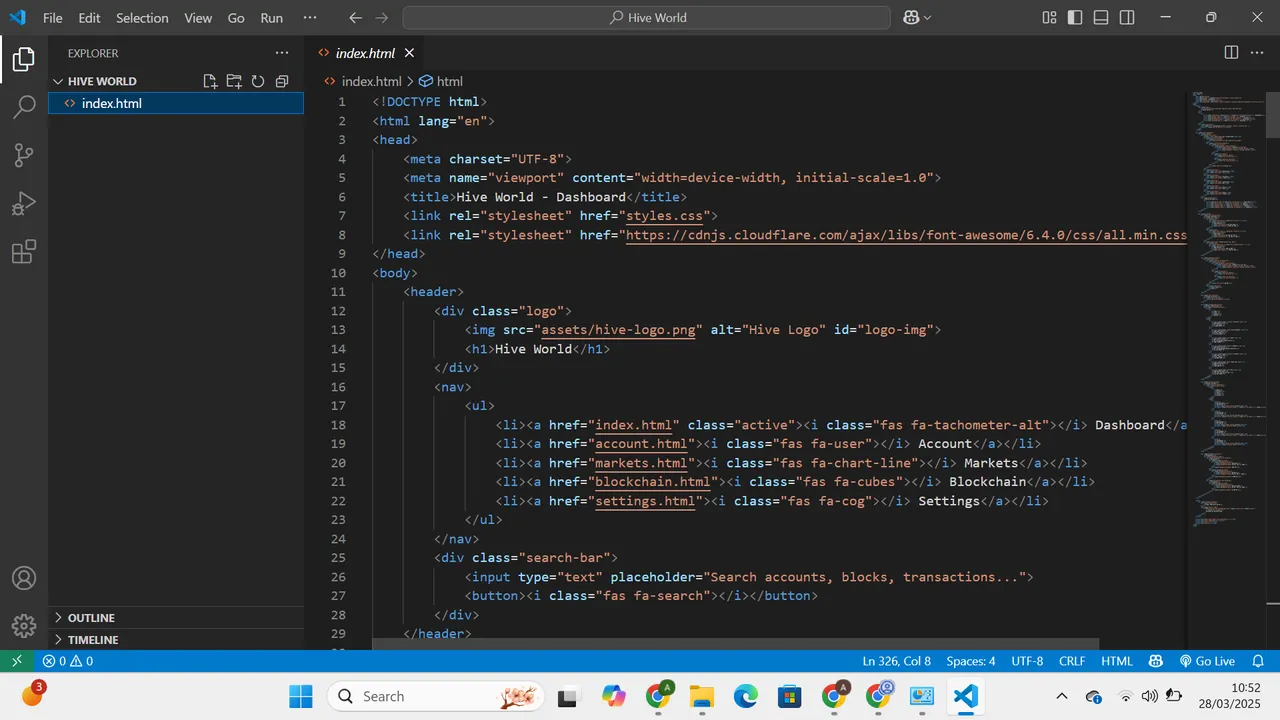Open the Copilot dropdown chevron
The width and height of the screenshot is (1280, 720).
(928, 18)
